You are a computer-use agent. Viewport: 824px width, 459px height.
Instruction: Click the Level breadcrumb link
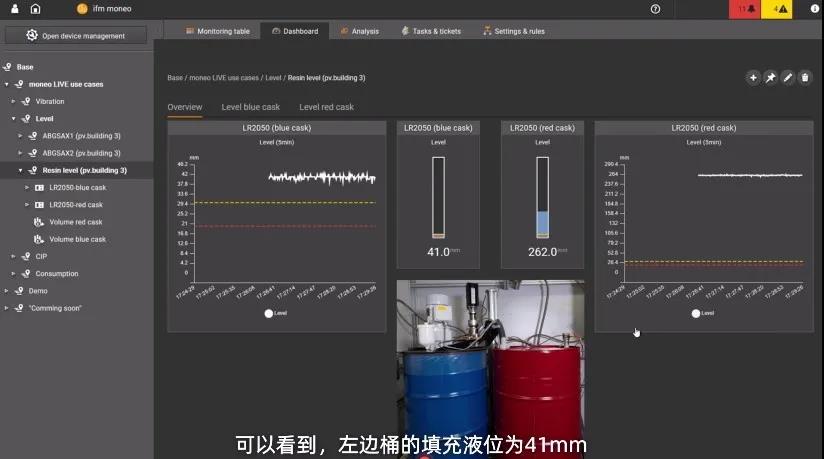click(272, 77)
